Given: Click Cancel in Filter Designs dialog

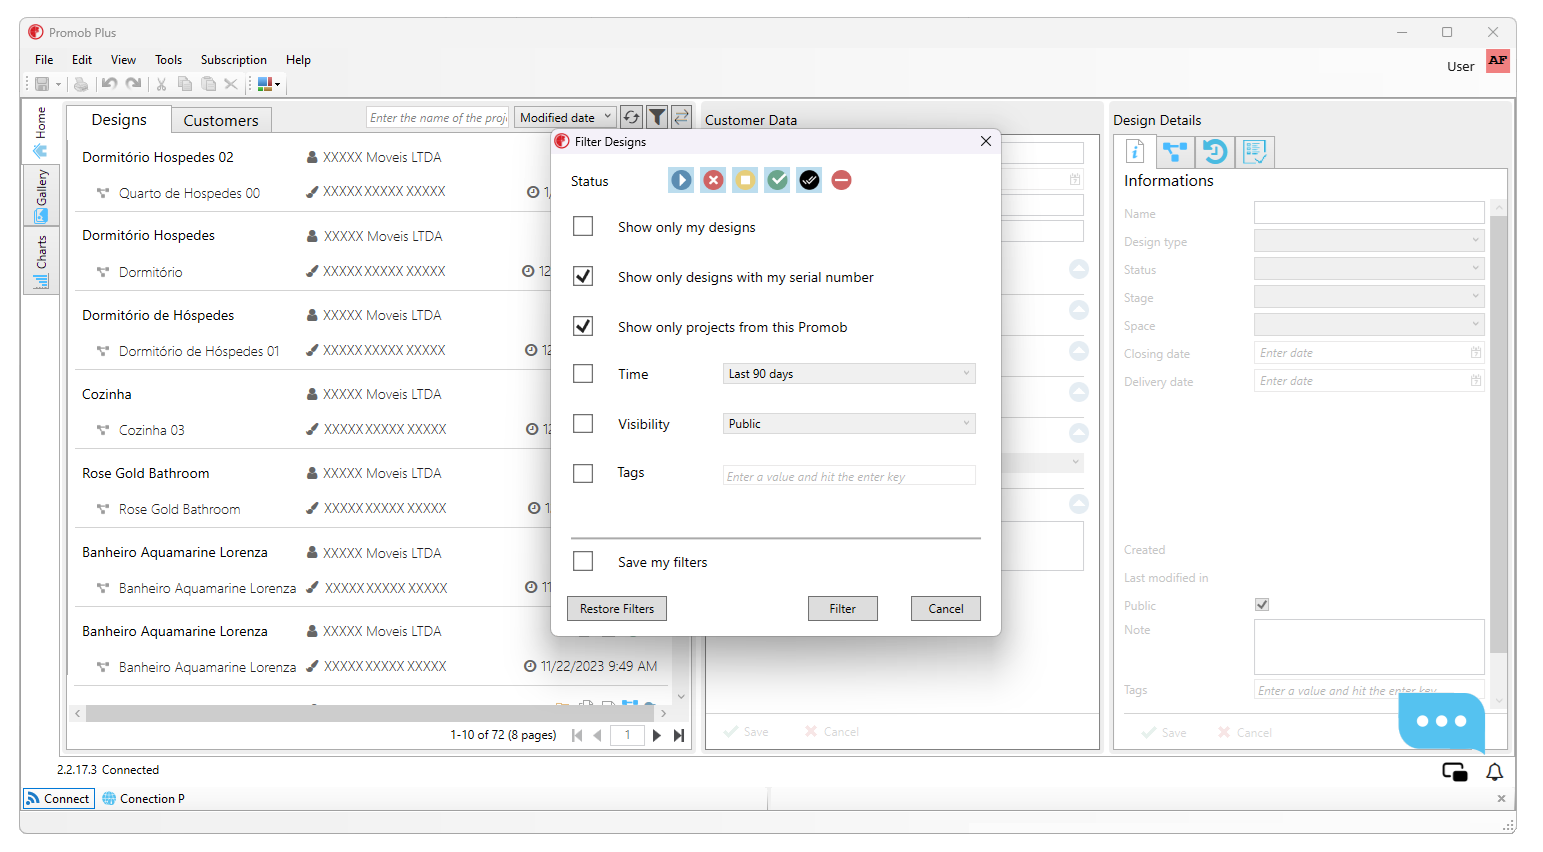Looking at the screenshot, I should [946, 608].
